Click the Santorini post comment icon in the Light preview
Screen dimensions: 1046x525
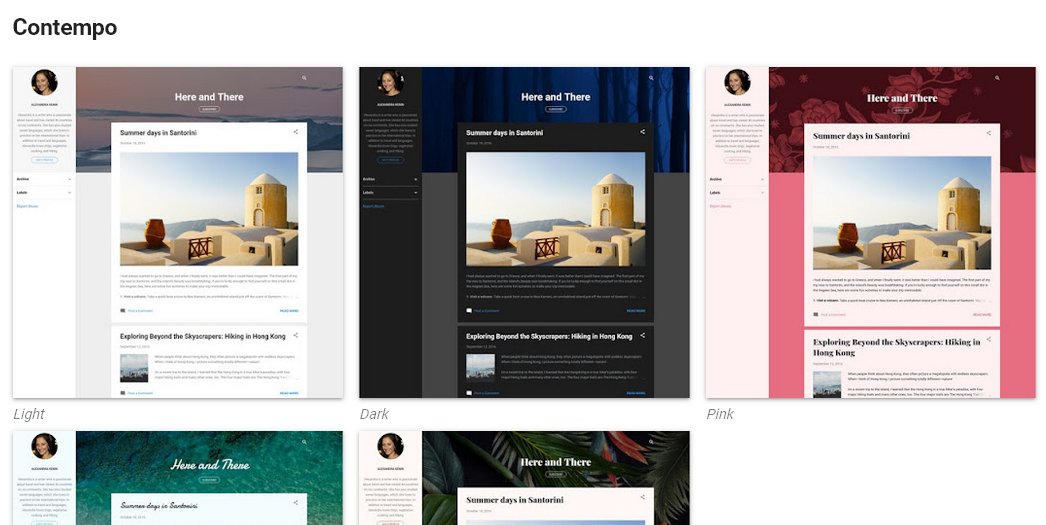[x=123, y=311]
